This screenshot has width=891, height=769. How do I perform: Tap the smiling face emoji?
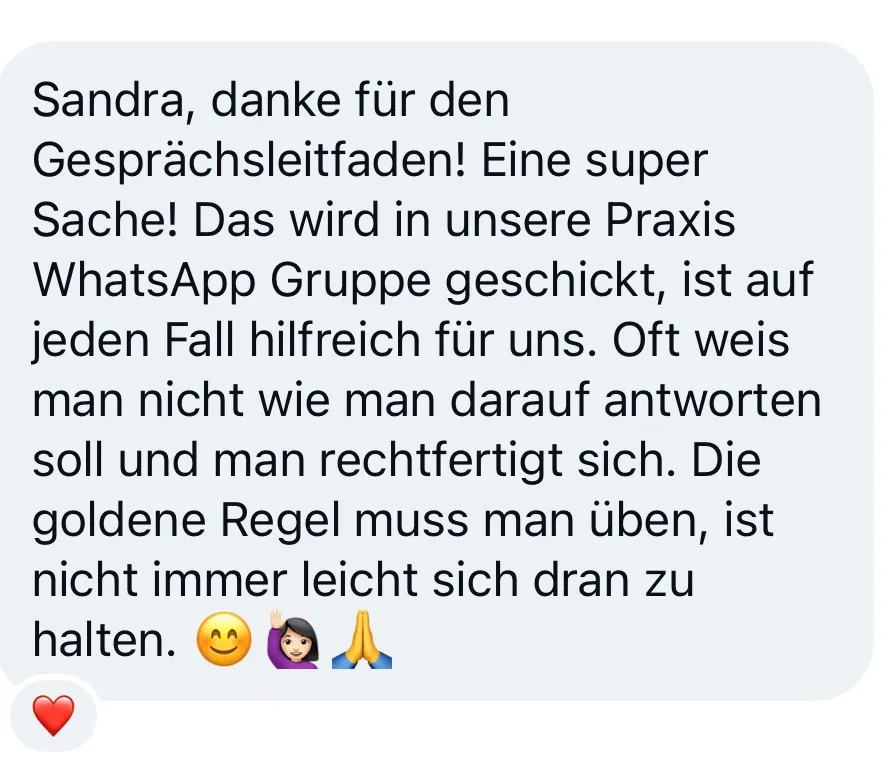click(x=224, y=639)
